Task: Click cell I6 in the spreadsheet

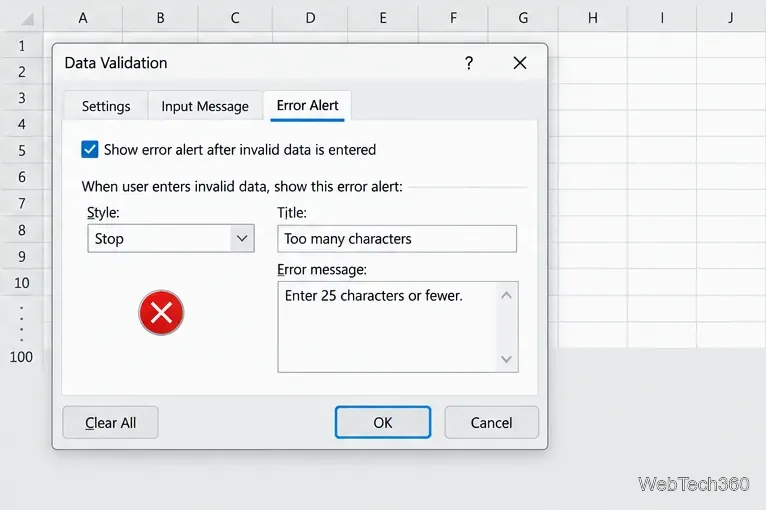Action: point(662,177)
